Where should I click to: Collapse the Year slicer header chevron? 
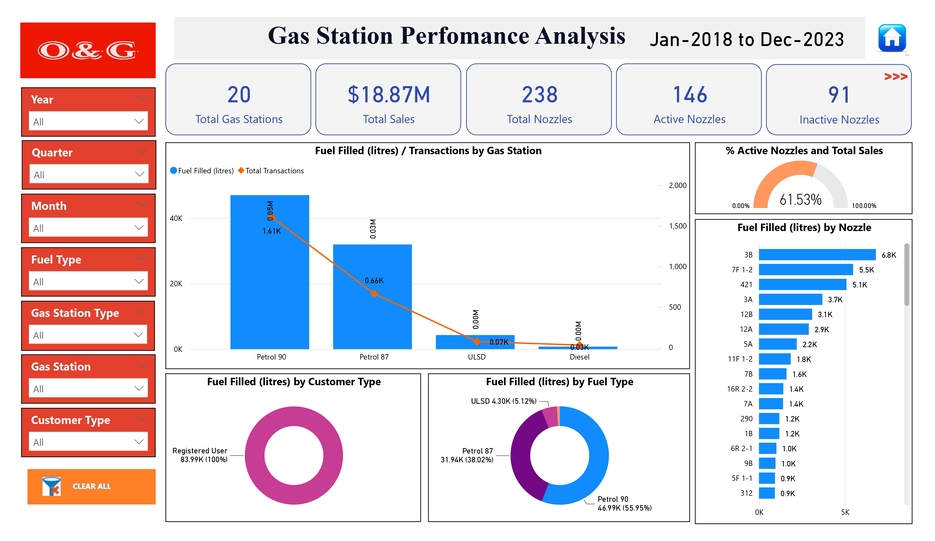(x=141, y=99)
